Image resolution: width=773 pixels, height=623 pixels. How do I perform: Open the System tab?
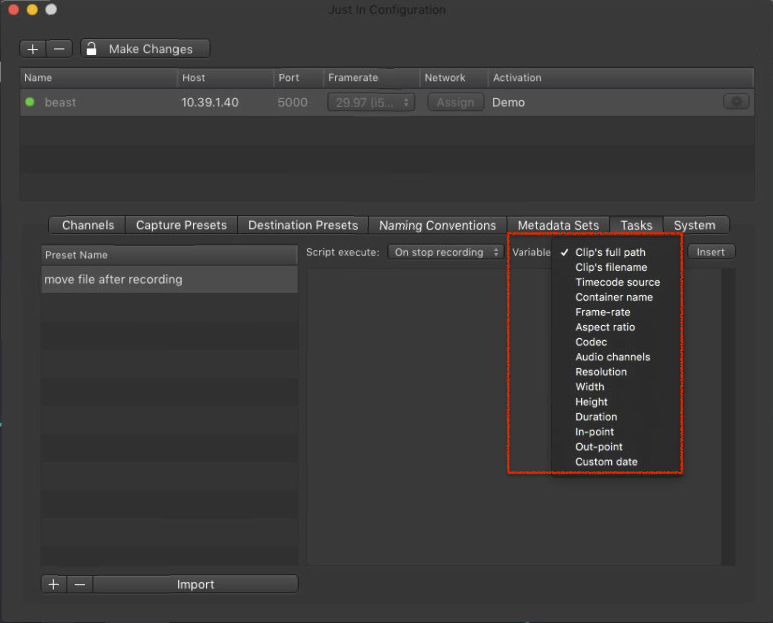695,225
